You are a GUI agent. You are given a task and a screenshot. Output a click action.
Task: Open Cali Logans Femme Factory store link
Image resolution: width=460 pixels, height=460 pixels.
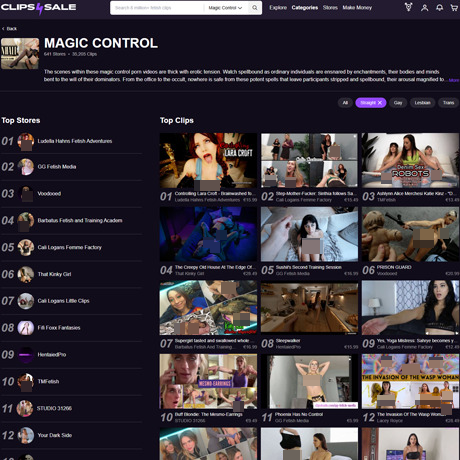69,247
